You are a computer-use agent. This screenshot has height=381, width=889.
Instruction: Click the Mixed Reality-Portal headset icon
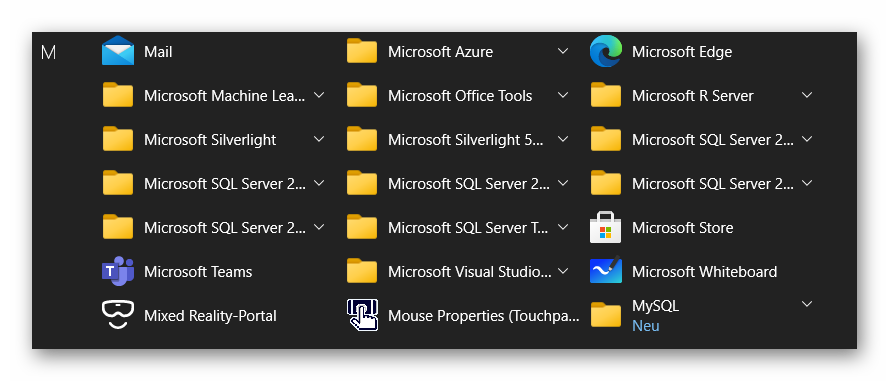(118, 315)
